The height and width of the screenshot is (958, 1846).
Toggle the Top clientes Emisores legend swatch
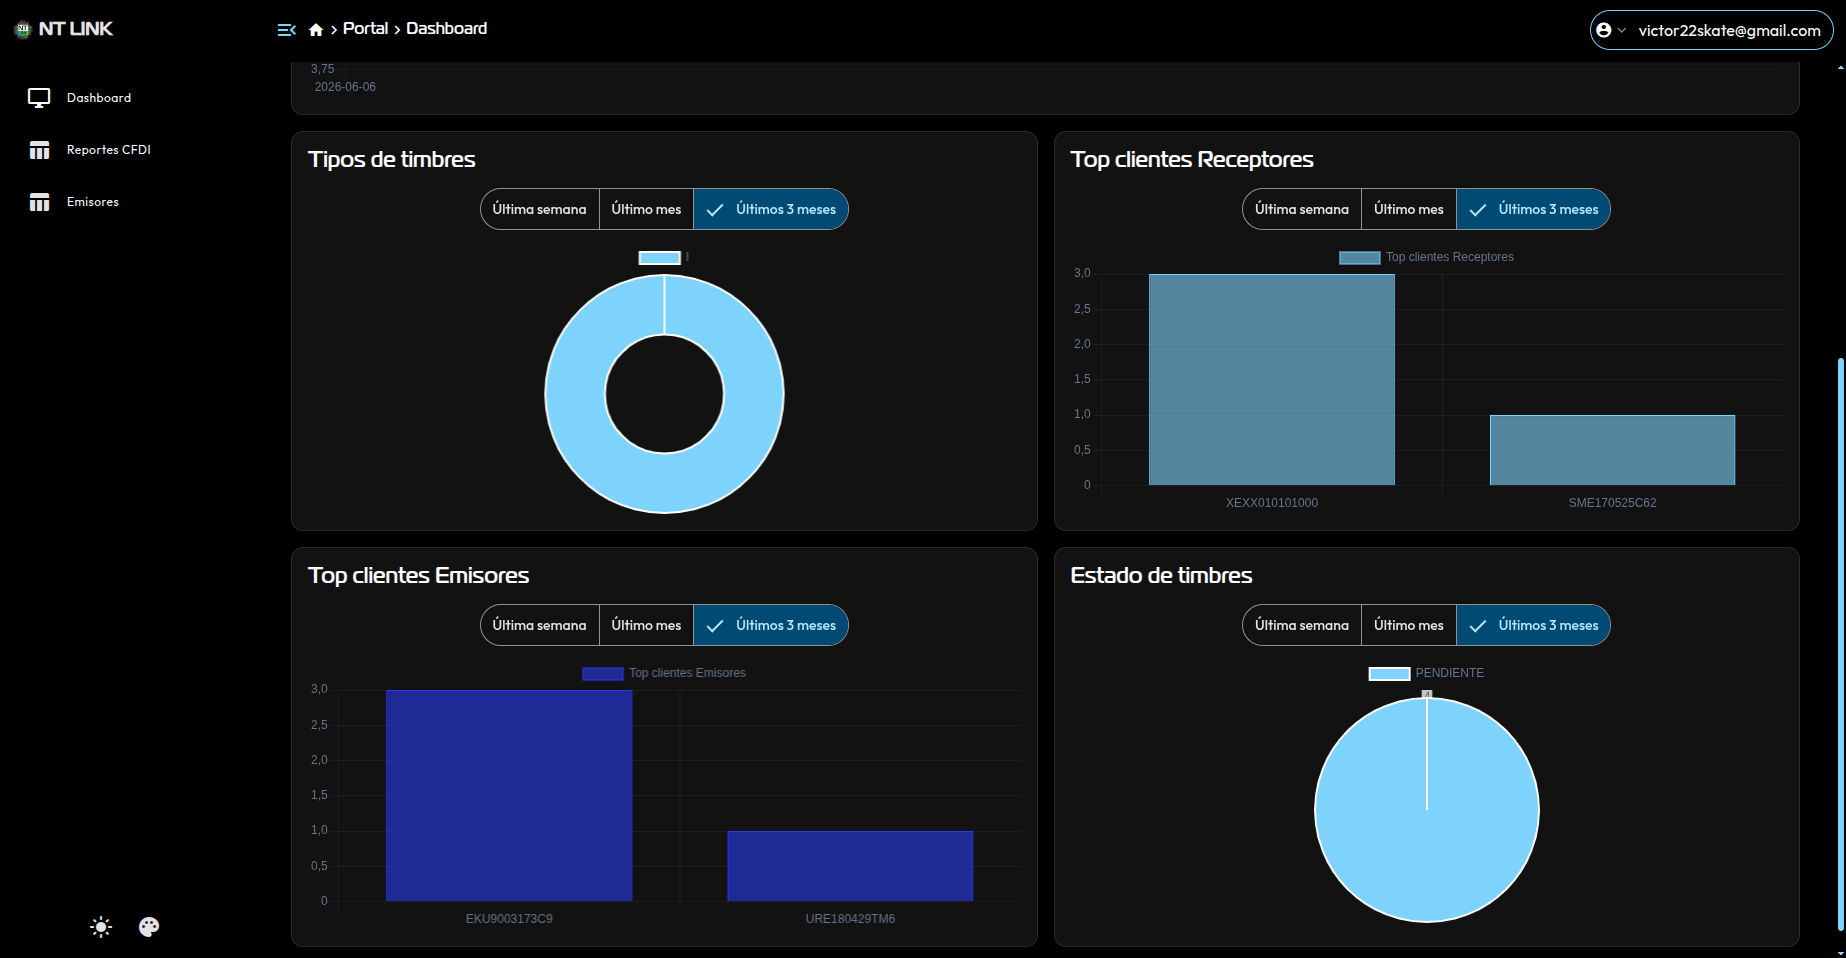pyautogui.click(x=602, y=674)
